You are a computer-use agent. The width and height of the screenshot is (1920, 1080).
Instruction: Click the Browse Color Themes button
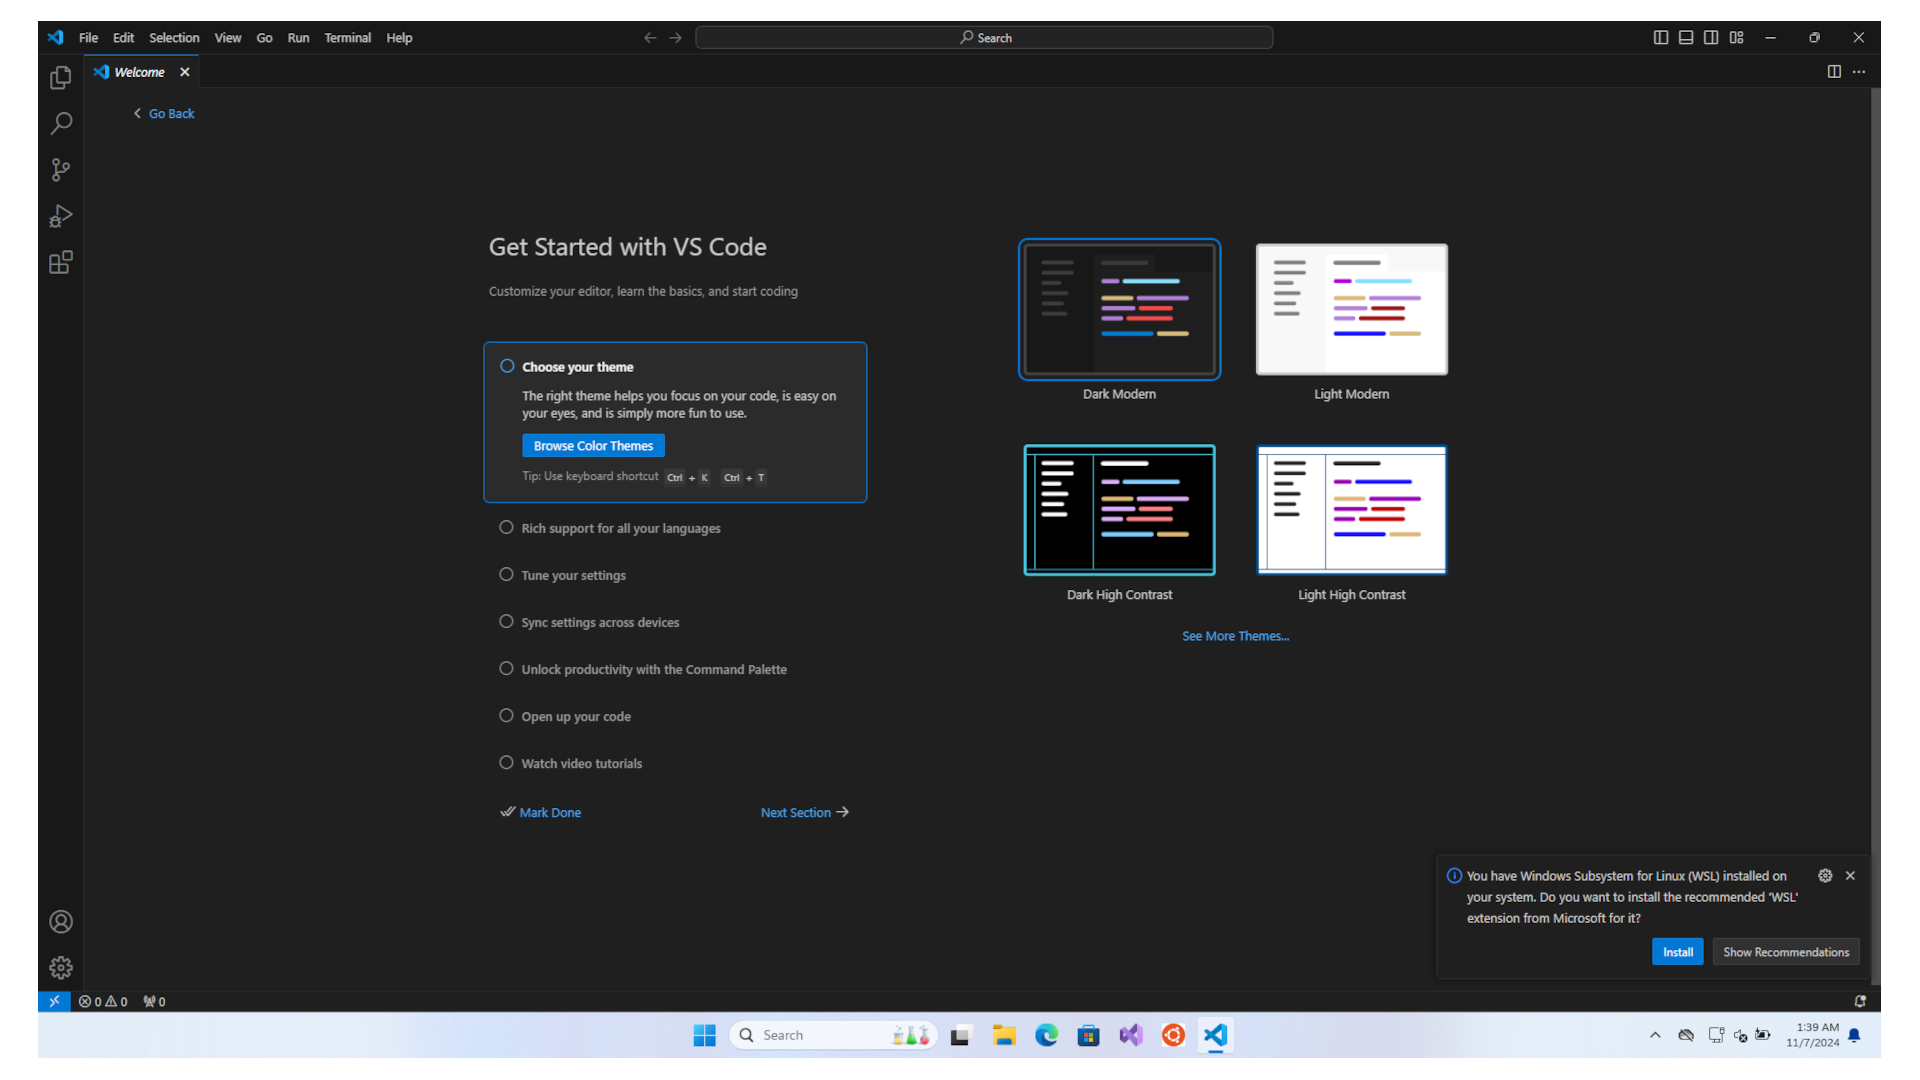592,445
